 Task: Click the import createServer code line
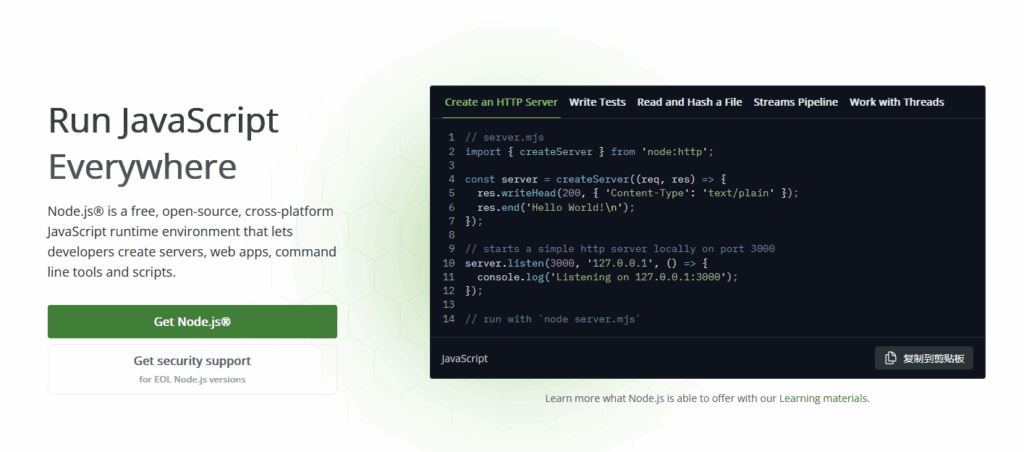[x=589, y=152]
